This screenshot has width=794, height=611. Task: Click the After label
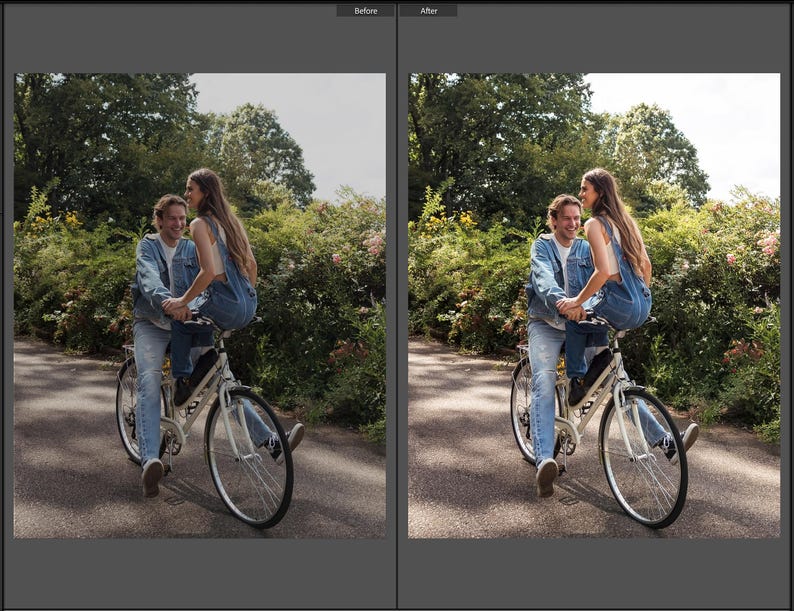pos(428,11)
